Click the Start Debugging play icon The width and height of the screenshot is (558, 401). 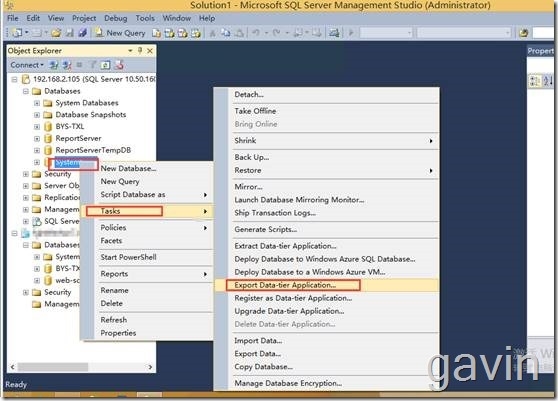351,33
